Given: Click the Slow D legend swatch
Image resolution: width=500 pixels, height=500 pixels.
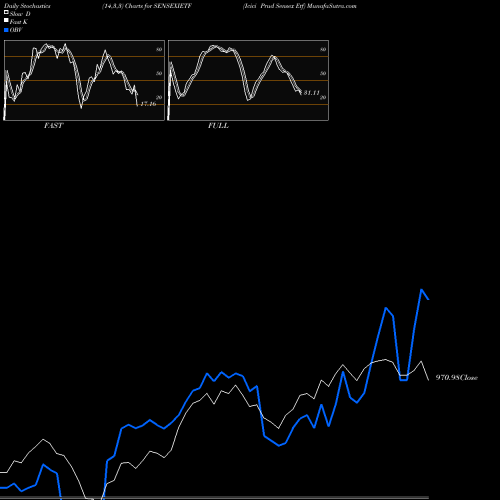Looking at the screenshot, I should 6,13.
